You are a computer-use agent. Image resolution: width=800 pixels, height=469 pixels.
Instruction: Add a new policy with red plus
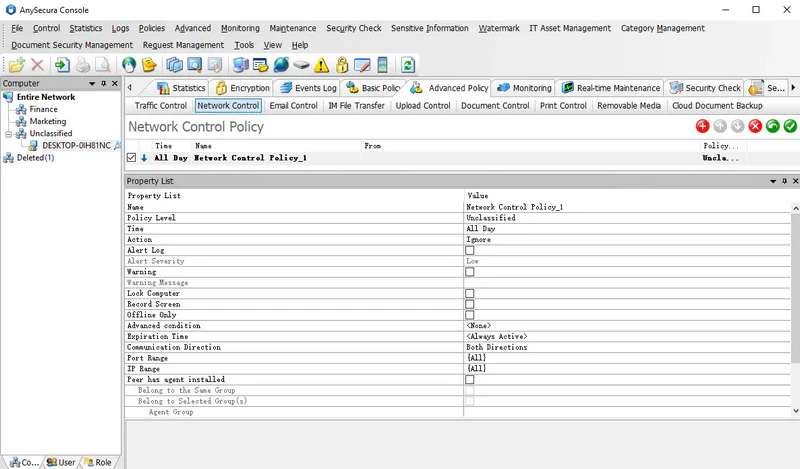point(703,126)
